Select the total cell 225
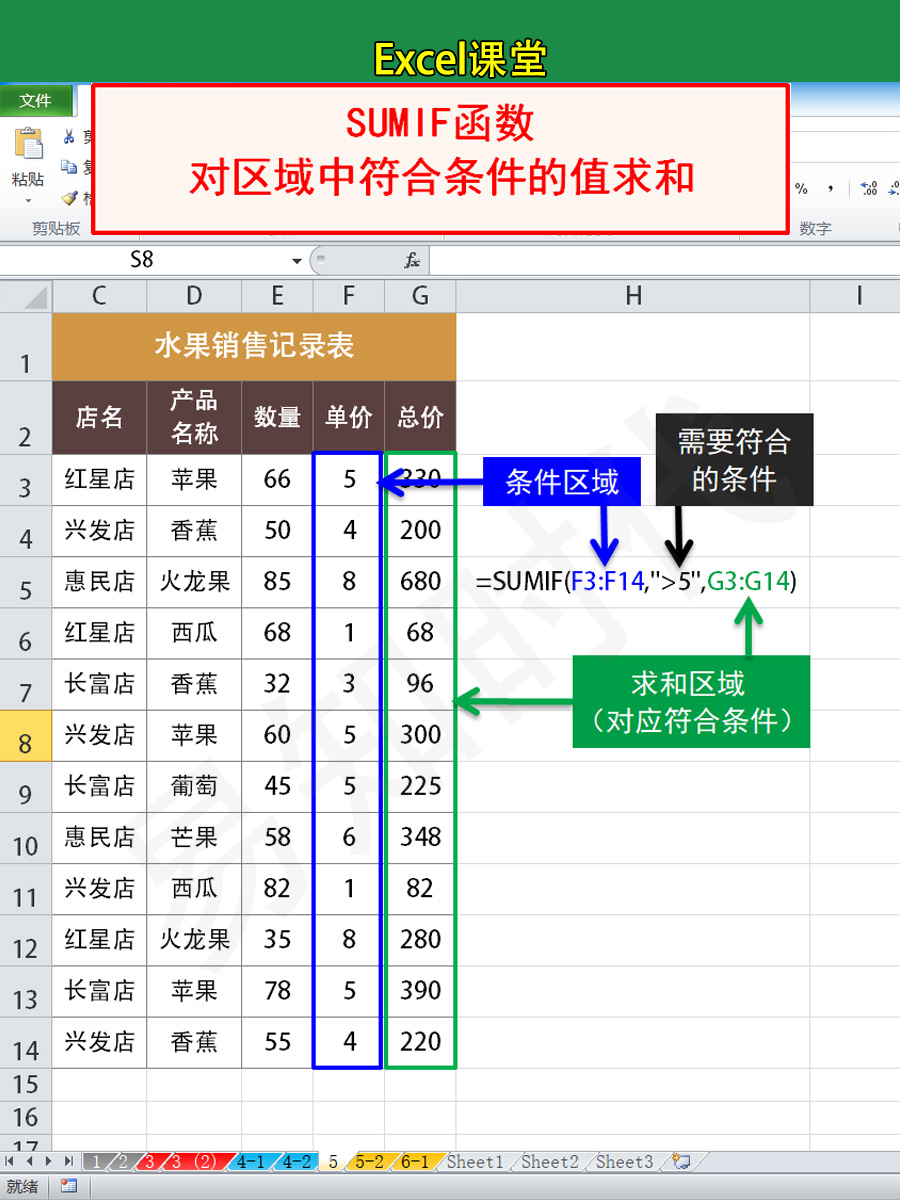 420,786
